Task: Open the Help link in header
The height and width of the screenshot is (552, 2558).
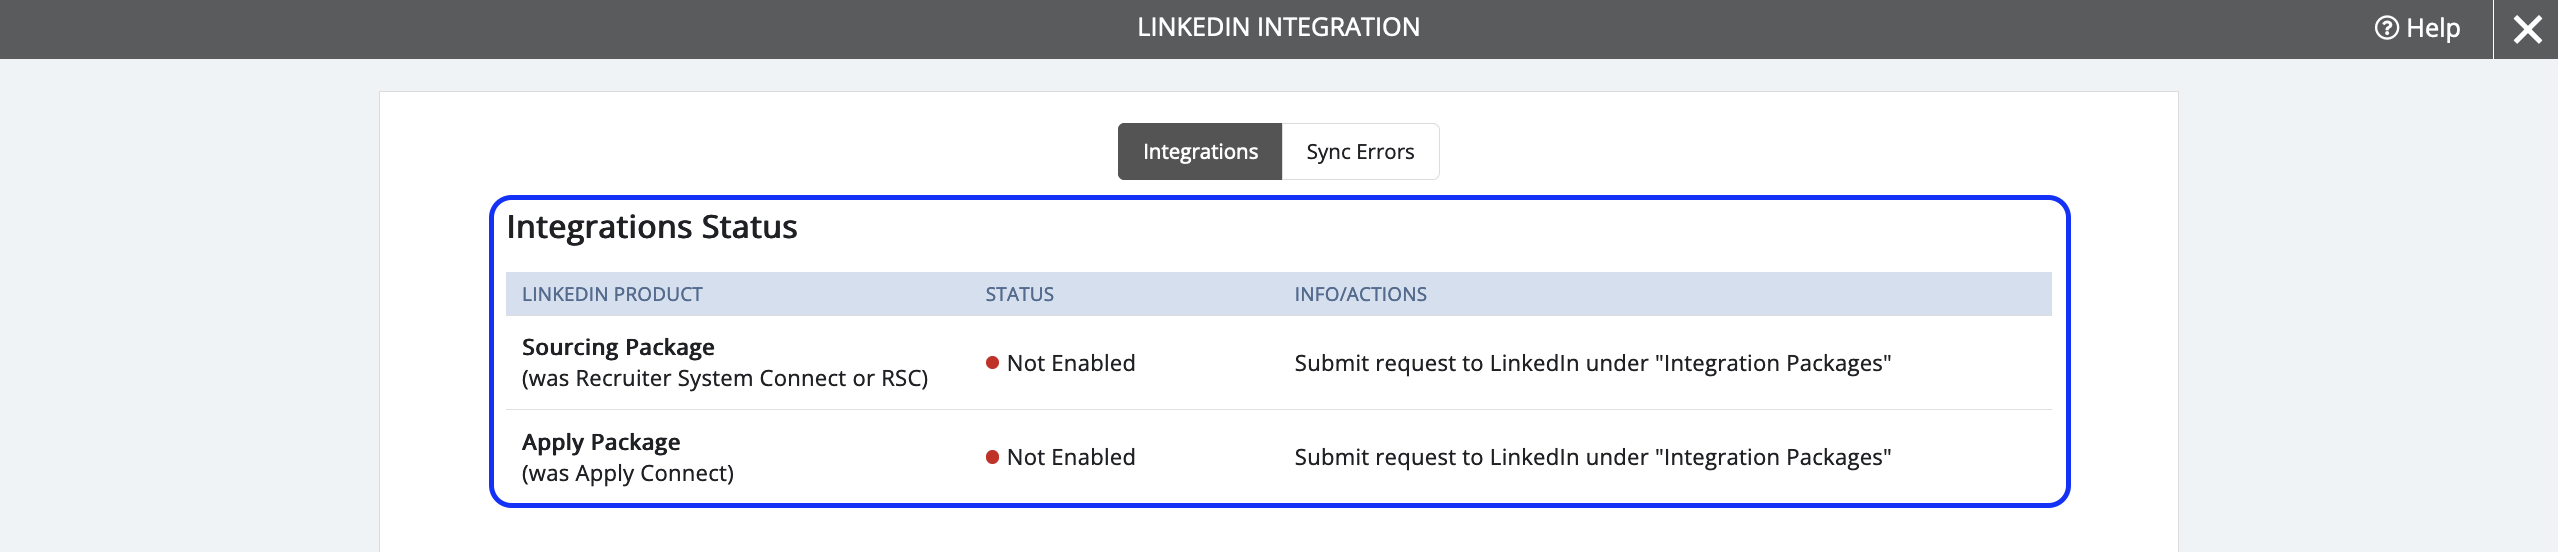Action: 2417,28
